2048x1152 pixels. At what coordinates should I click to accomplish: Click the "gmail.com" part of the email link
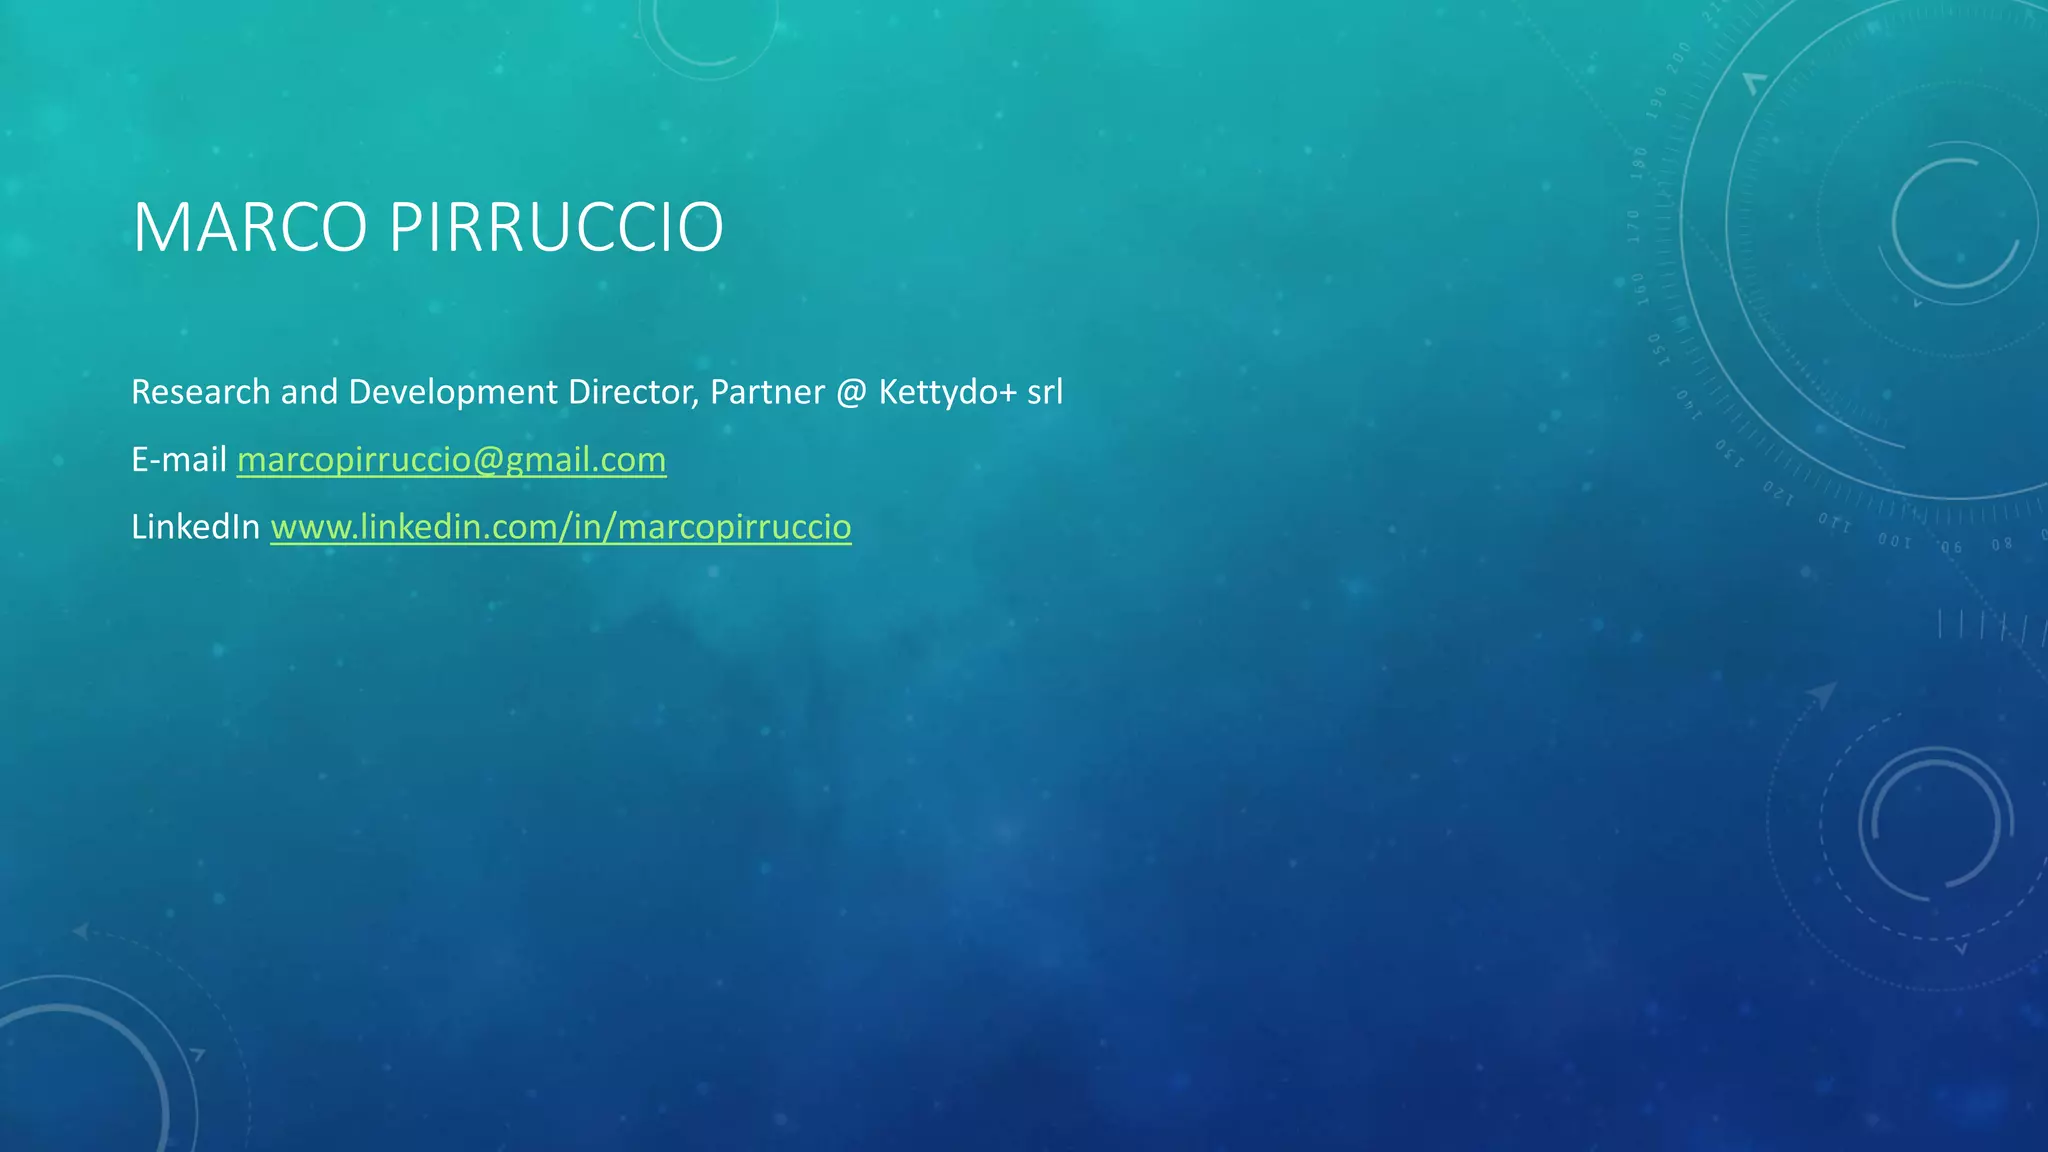click(585, 460)
